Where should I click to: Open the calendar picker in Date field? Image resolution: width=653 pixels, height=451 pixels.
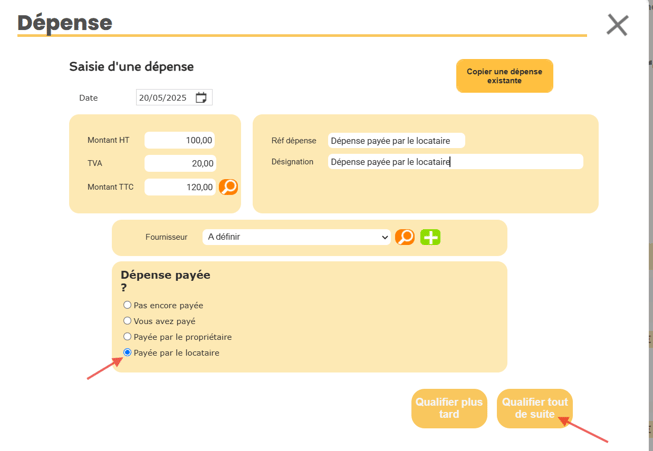coord(201,98)
